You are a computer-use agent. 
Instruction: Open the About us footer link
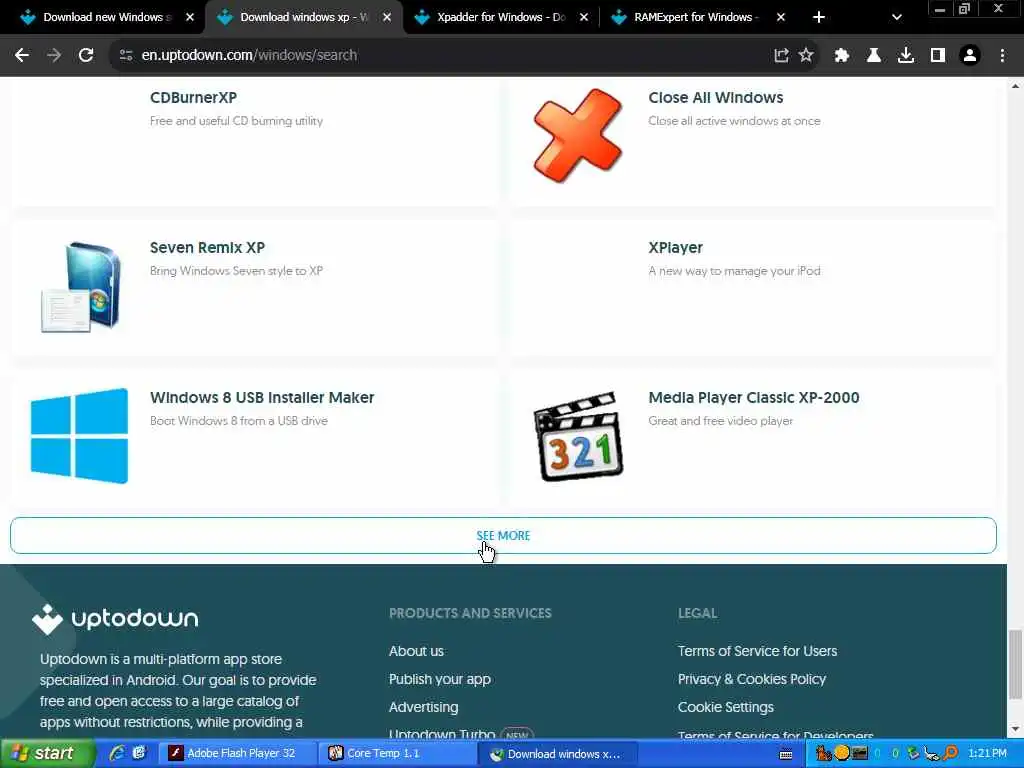(416, 651)
